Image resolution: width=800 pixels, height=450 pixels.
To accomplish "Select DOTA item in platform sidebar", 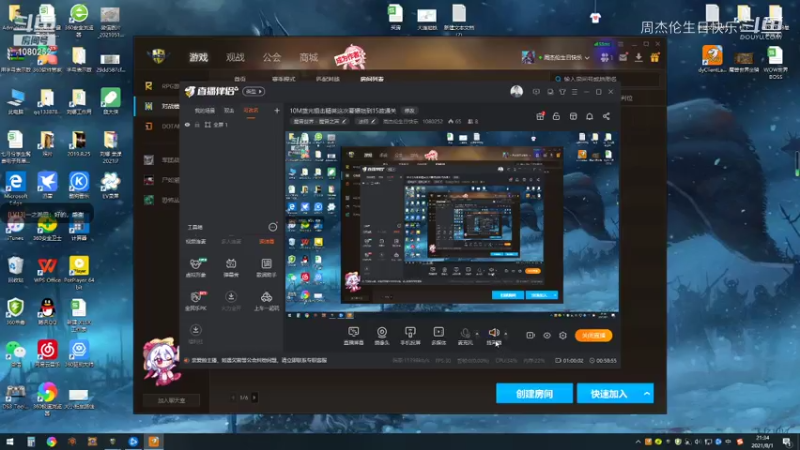I will (x=162, y=126).
